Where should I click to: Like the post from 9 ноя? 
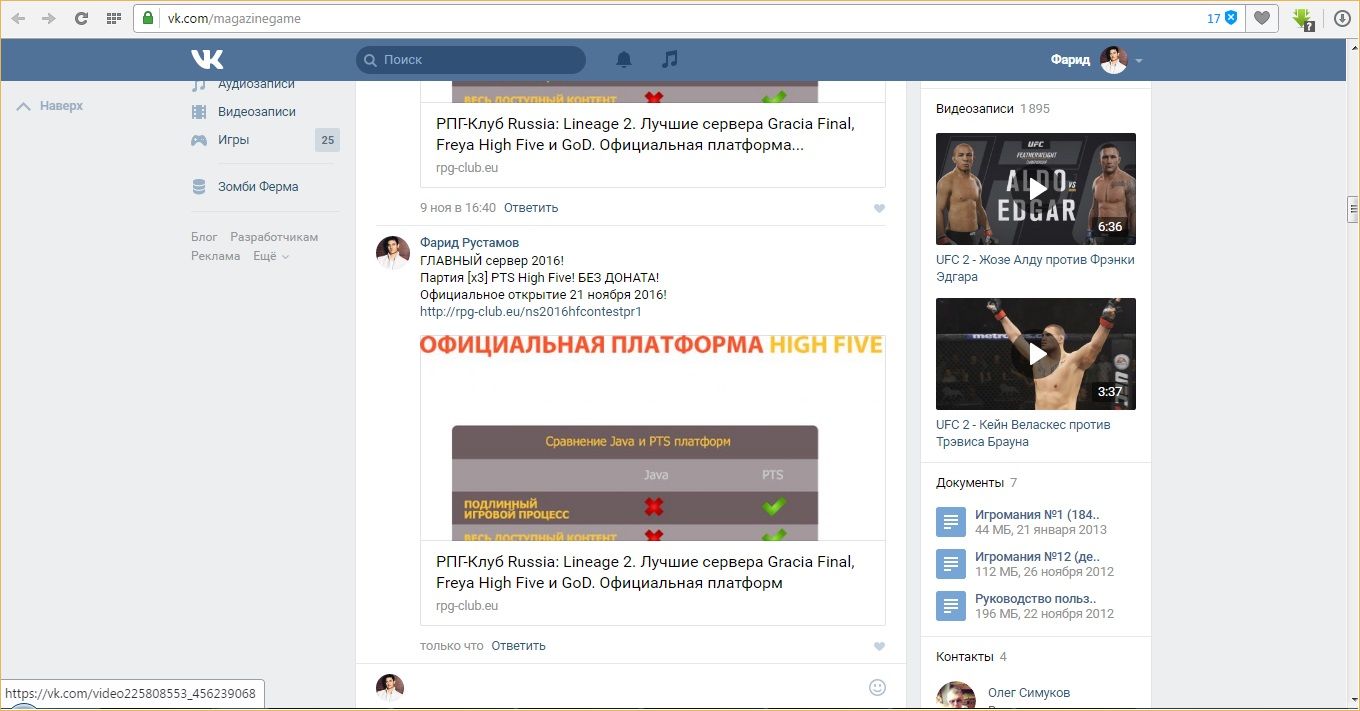(x=879, y=209)
